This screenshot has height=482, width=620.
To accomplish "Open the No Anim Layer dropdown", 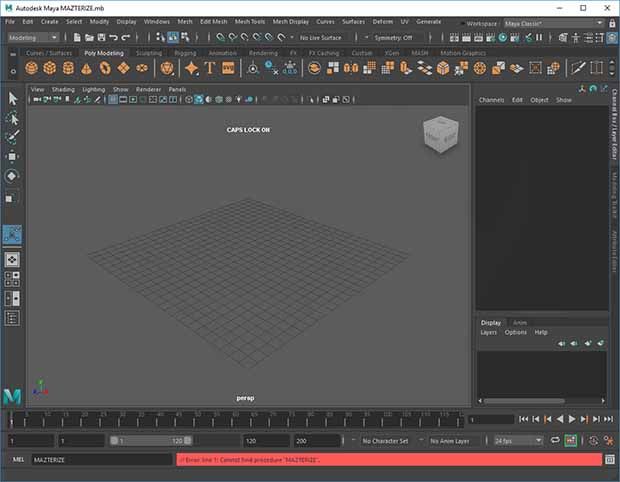I will coord(449,440).
